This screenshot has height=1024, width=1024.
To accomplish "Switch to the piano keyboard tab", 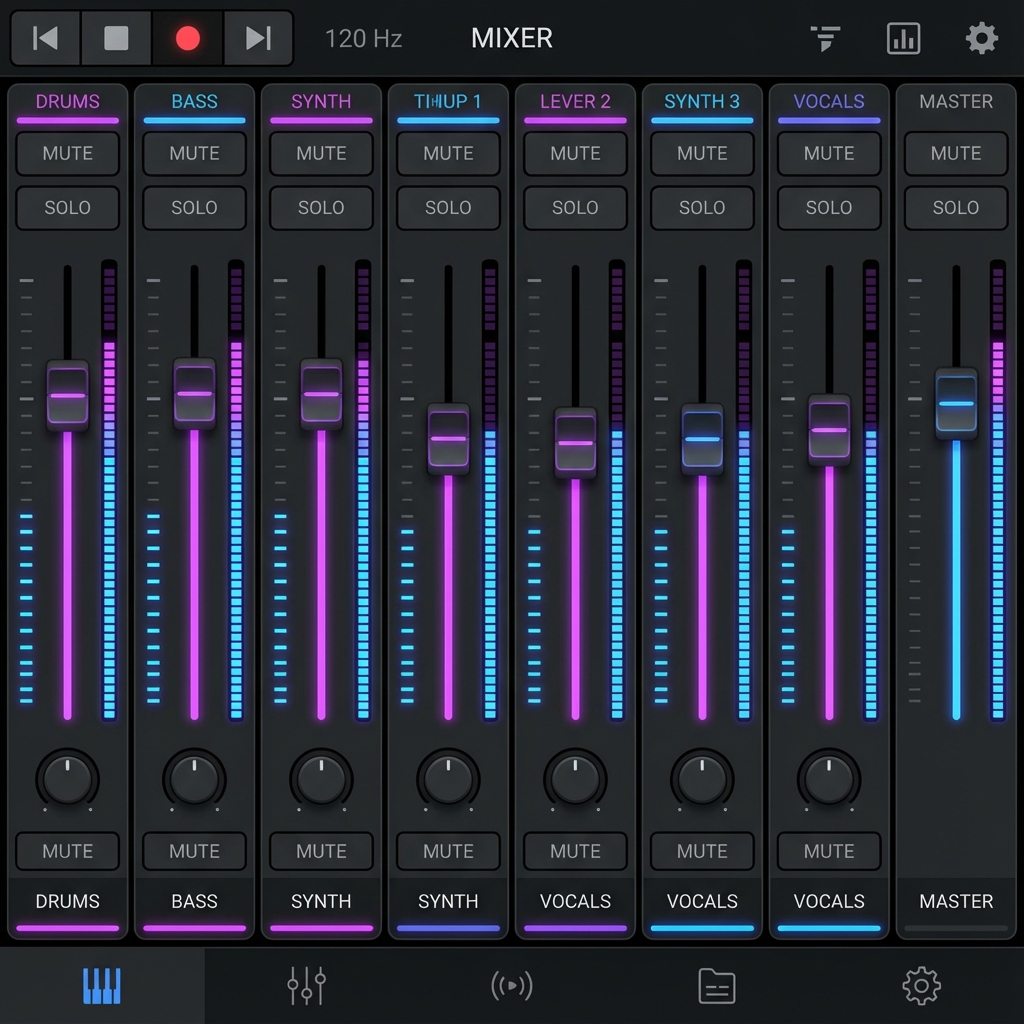I will (x=101, y=986).
